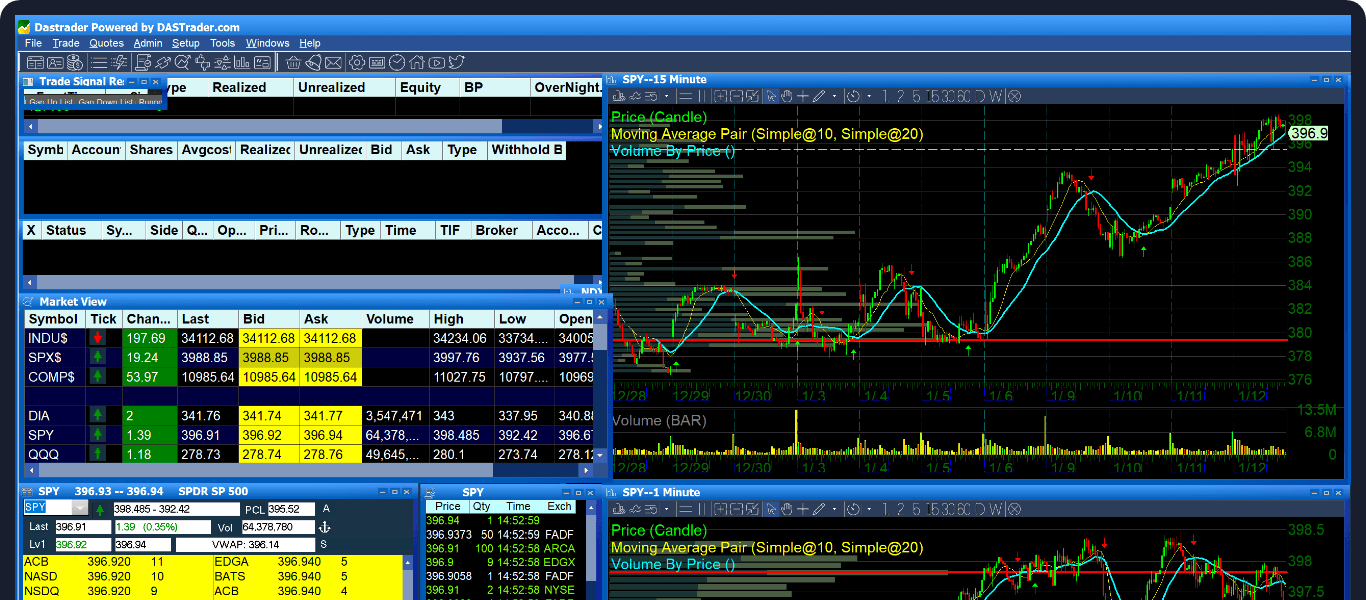Viewport: 1366px width, 600px height.
Task: Toggle the pointer selection tool on chart toolbar
Action: tap(771, 95)
